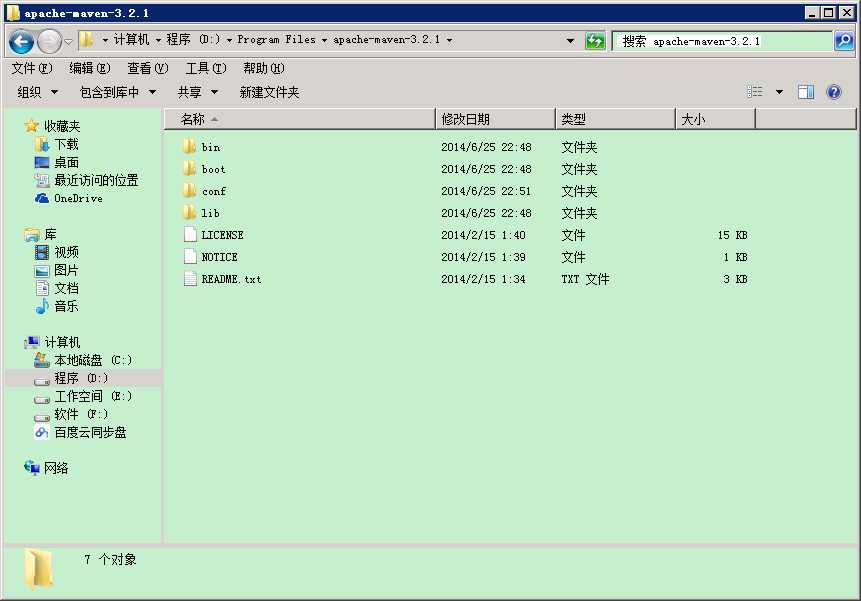Select the boot folder icon
The width and height of the screenshot is (861, 601).
click(x=189, y=168)
